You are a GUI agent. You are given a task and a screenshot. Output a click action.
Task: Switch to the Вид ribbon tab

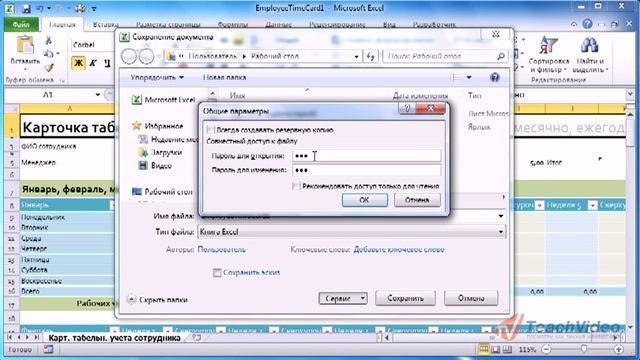pos(389,24)
